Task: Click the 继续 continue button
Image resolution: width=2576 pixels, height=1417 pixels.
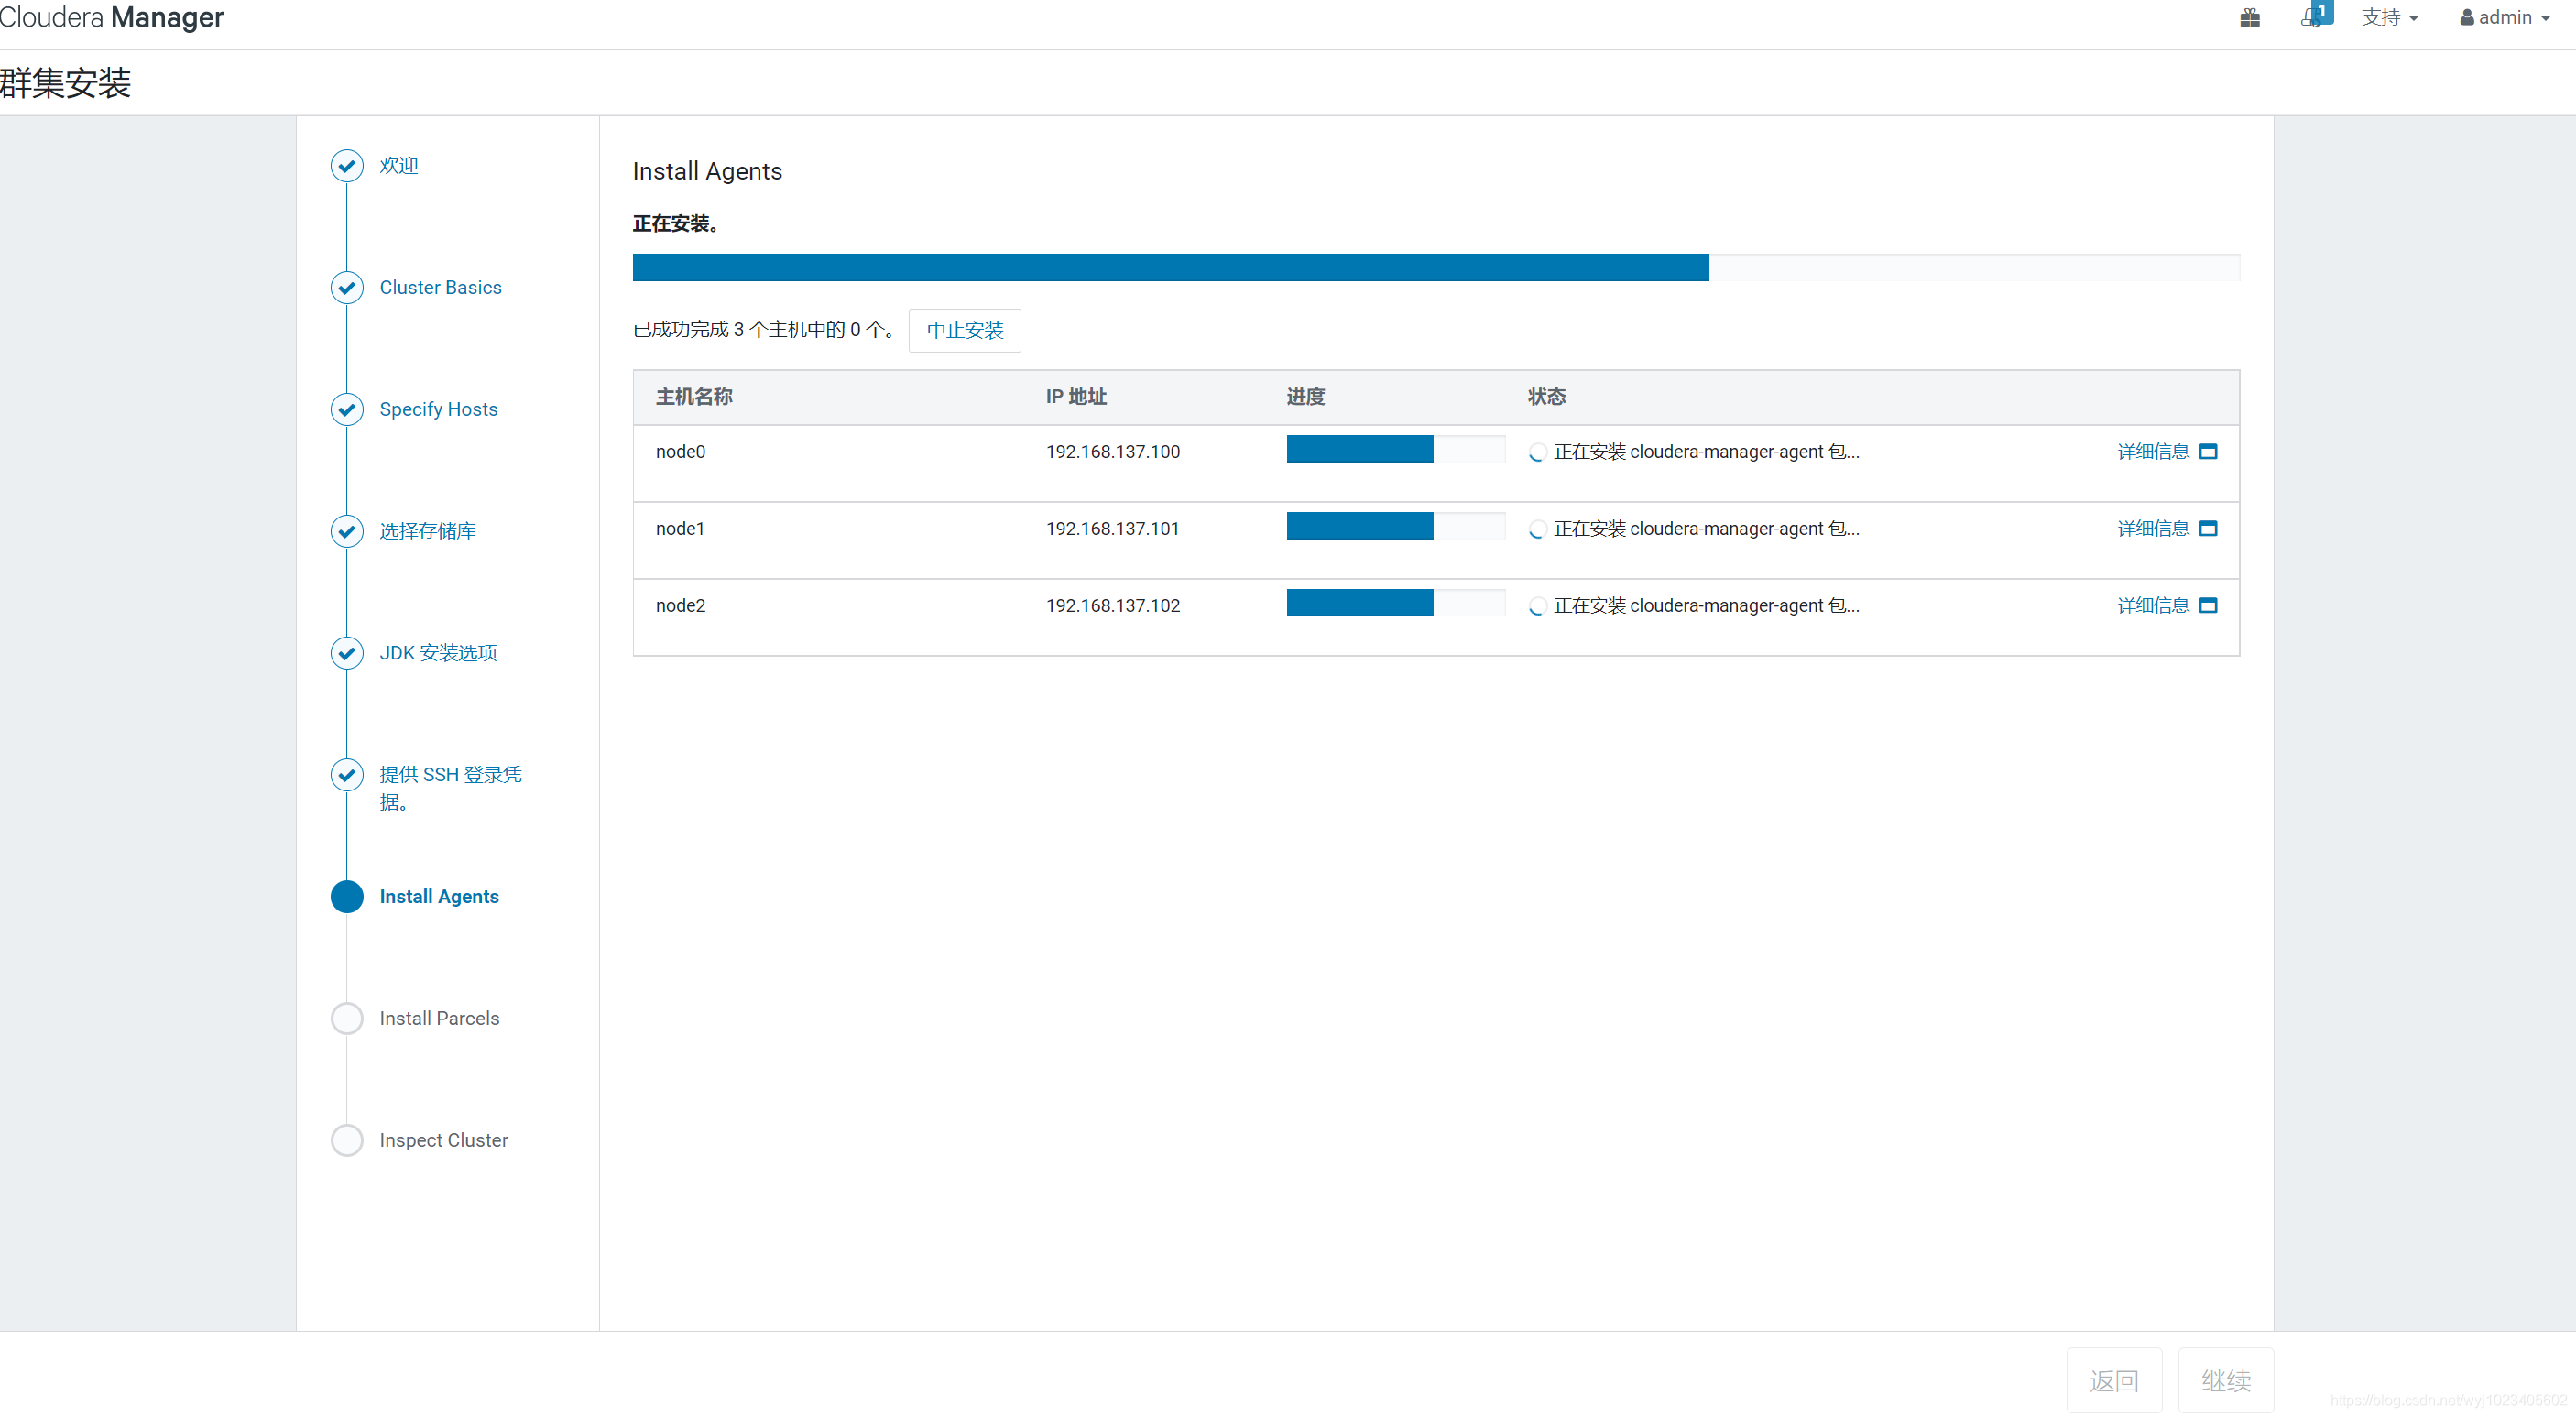Action: click(2225, 1381)
